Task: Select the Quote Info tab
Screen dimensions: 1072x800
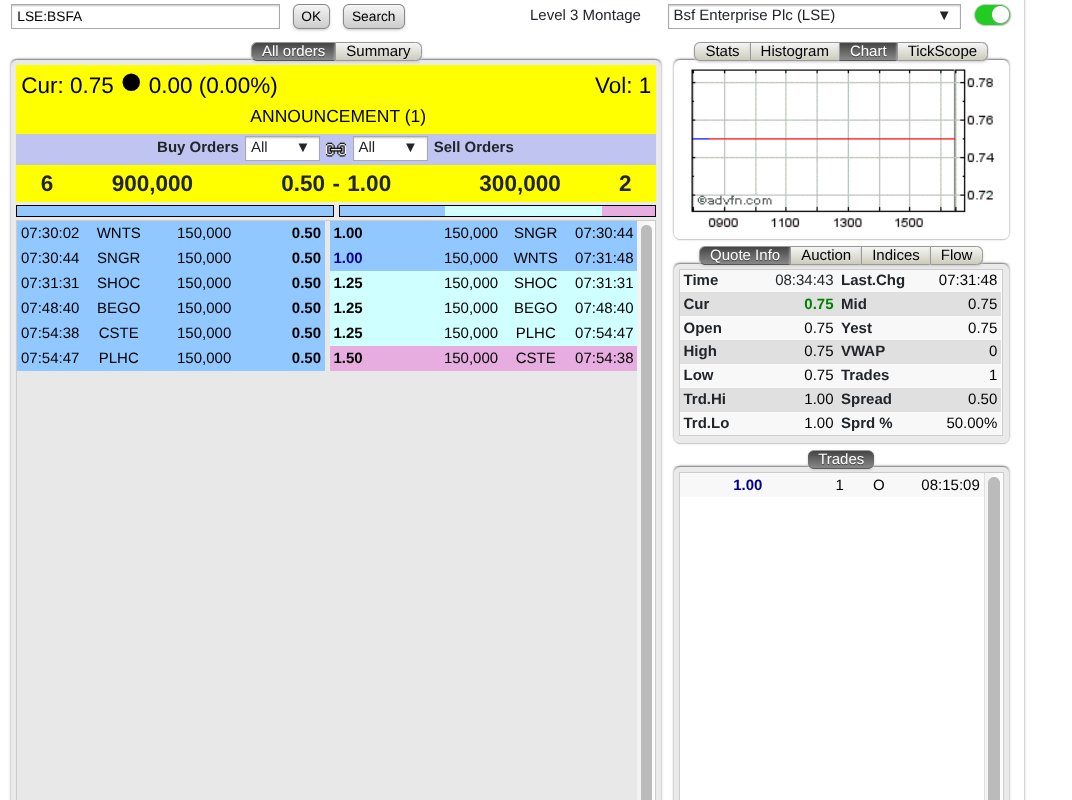Action: pyautogui.click(x=745, y=255)
